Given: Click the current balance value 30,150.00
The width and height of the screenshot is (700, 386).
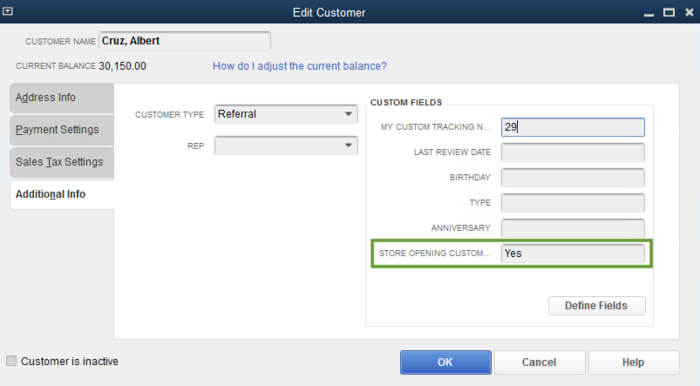Looking at the screenshot, I should pos(122,66).
